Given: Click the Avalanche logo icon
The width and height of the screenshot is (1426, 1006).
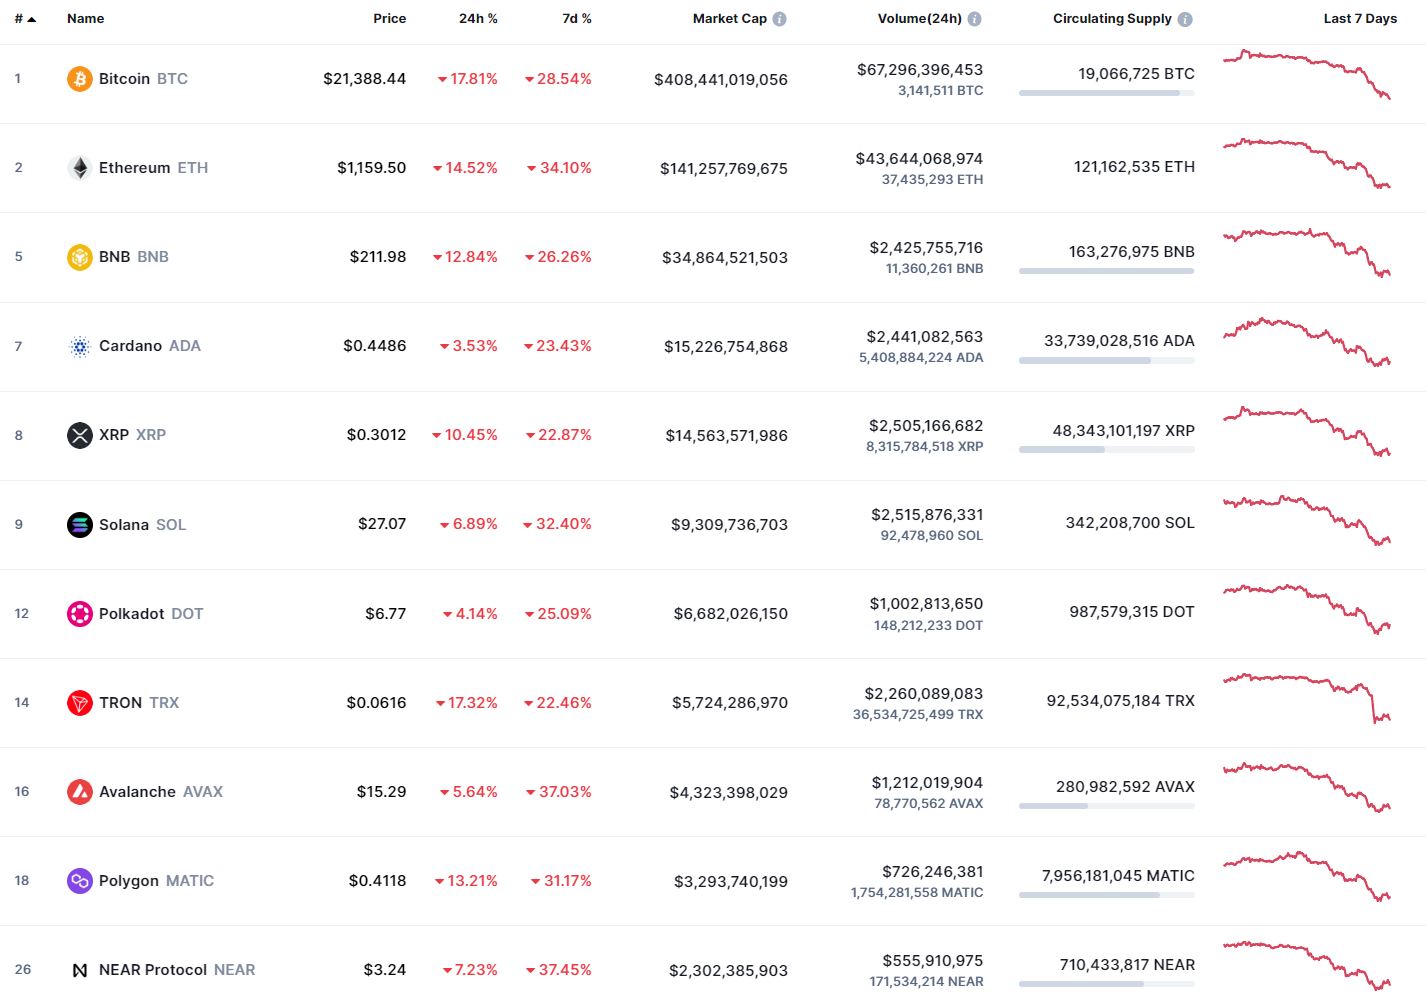Looking at the screenshot, I should (80, 792).
